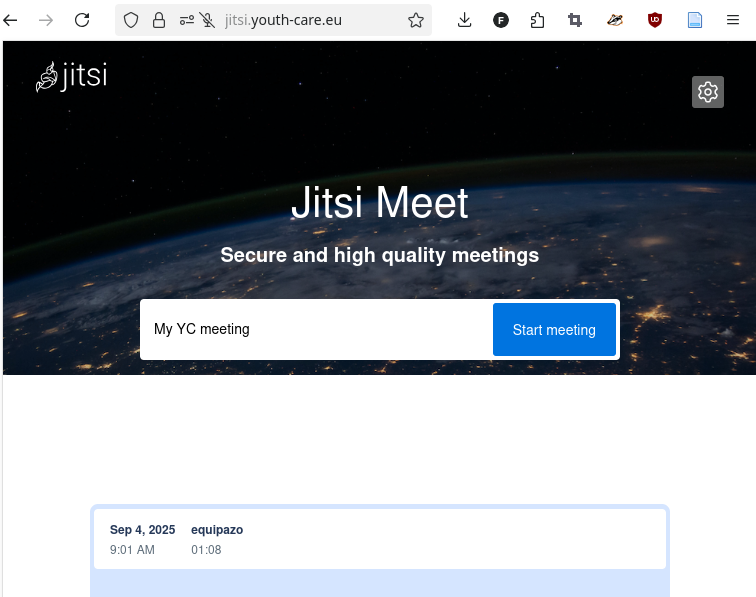Click the Jitsi logo
Screen dimensions: 756x597
(71, 77)
